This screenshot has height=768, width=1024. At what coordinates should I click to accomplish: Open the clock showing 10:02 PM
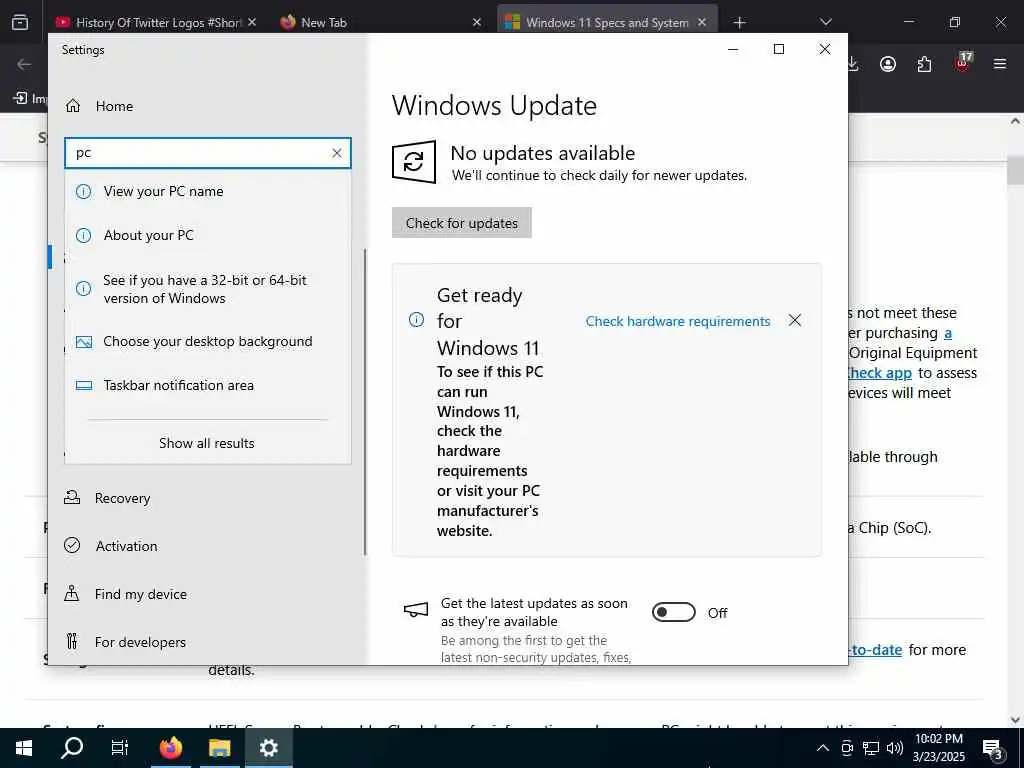point(939,748)
